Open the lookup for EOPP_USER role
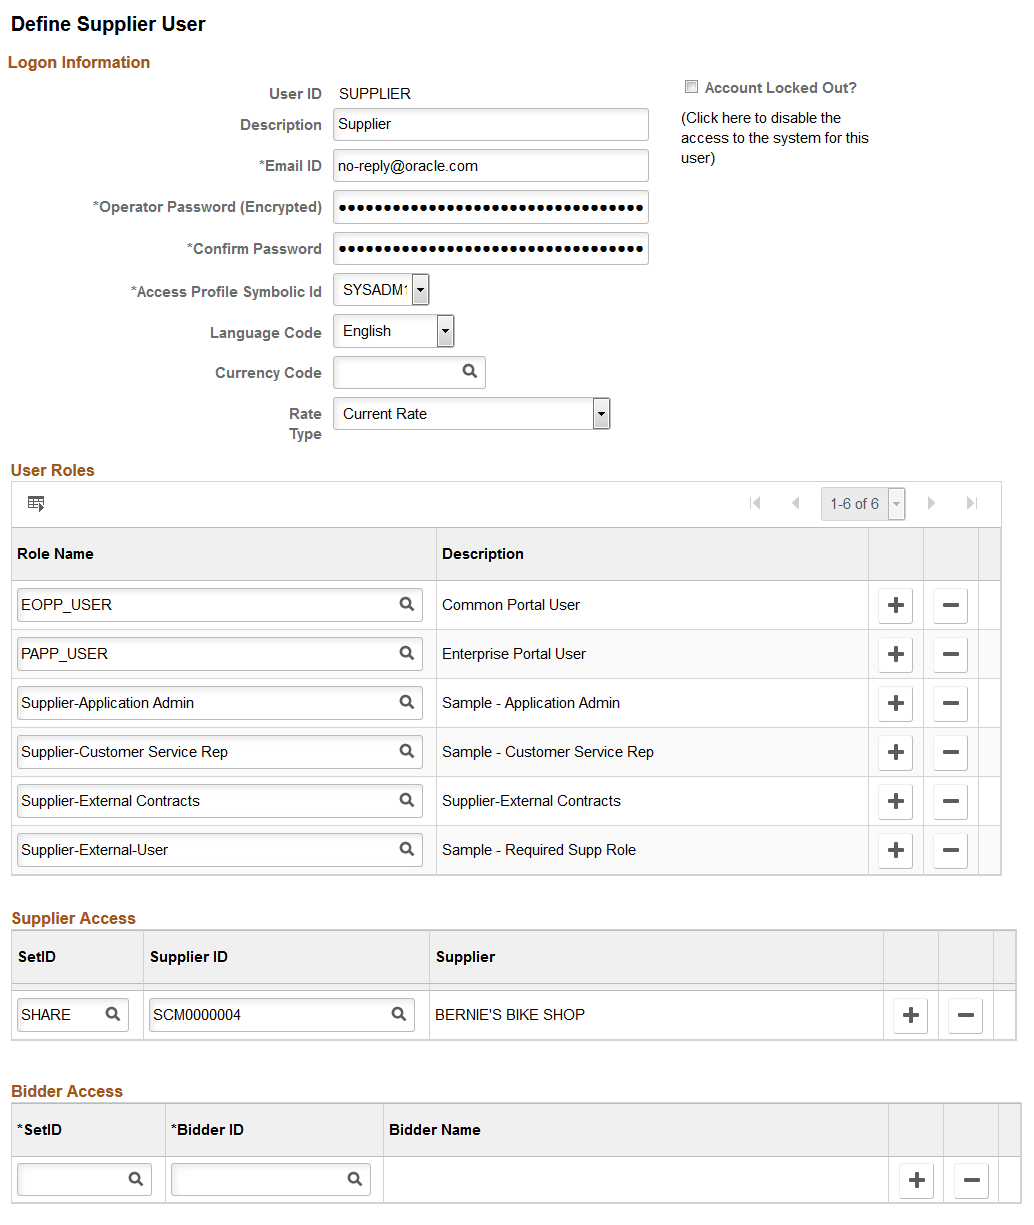 pos(406,604)
